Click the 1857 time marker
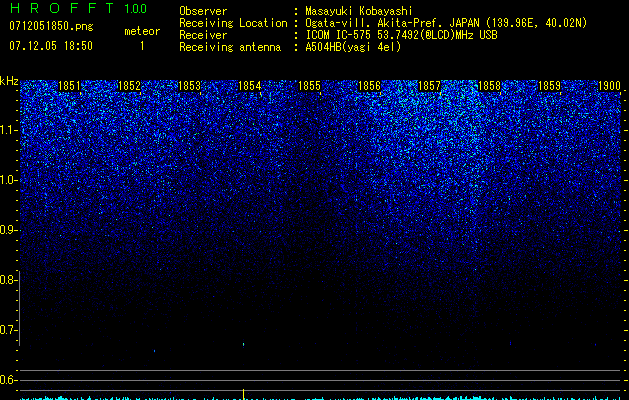Image resolution: width=629 pixels, height=400 pixels. (429, 86)
